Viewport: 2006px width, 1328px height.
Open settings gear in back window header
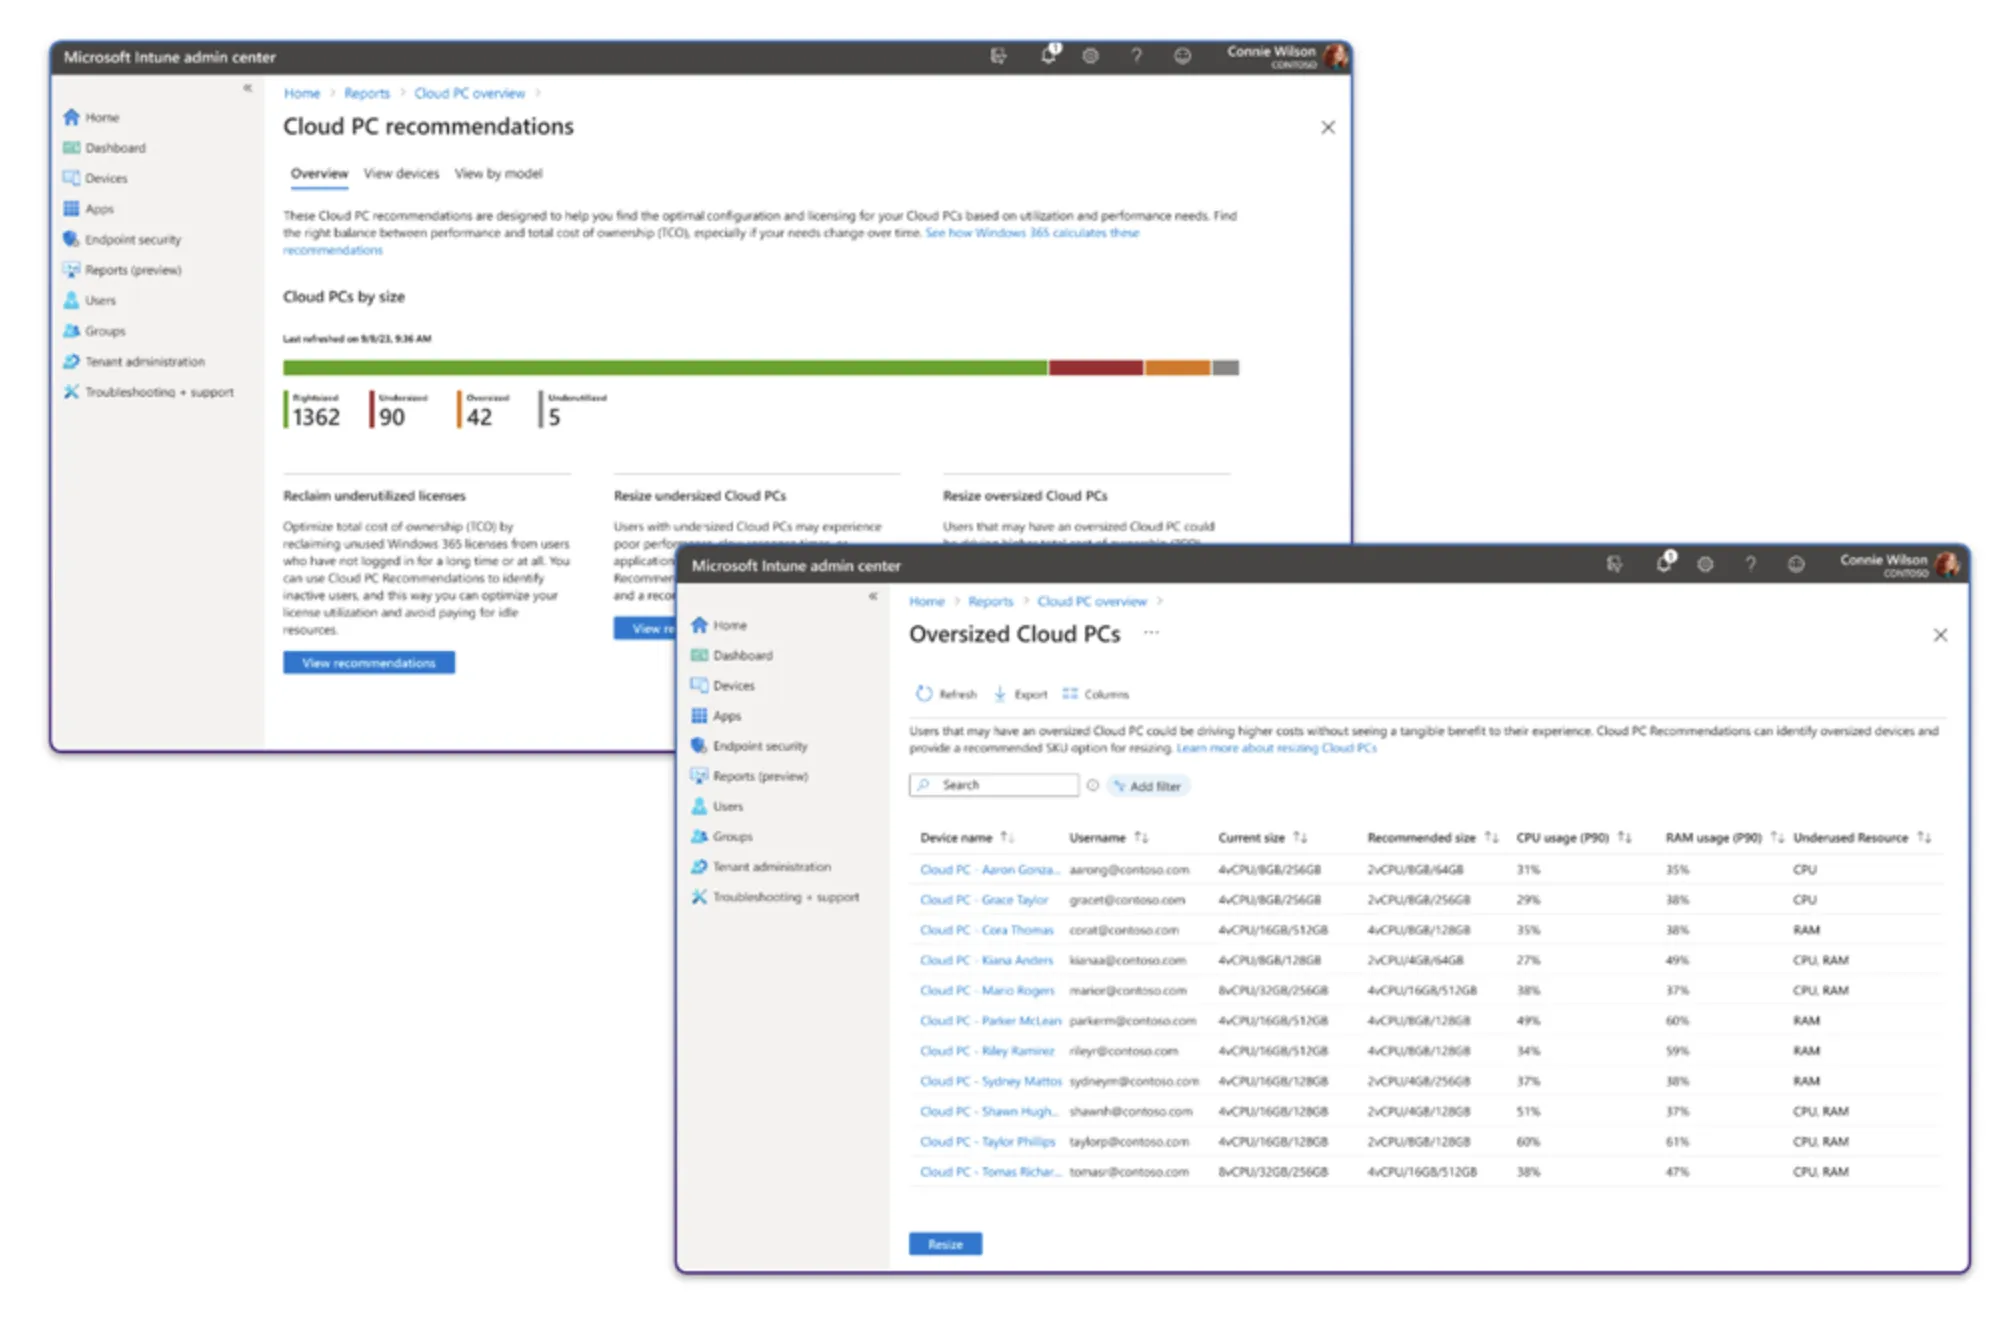pyautogui.click(x=1090, y=56)
